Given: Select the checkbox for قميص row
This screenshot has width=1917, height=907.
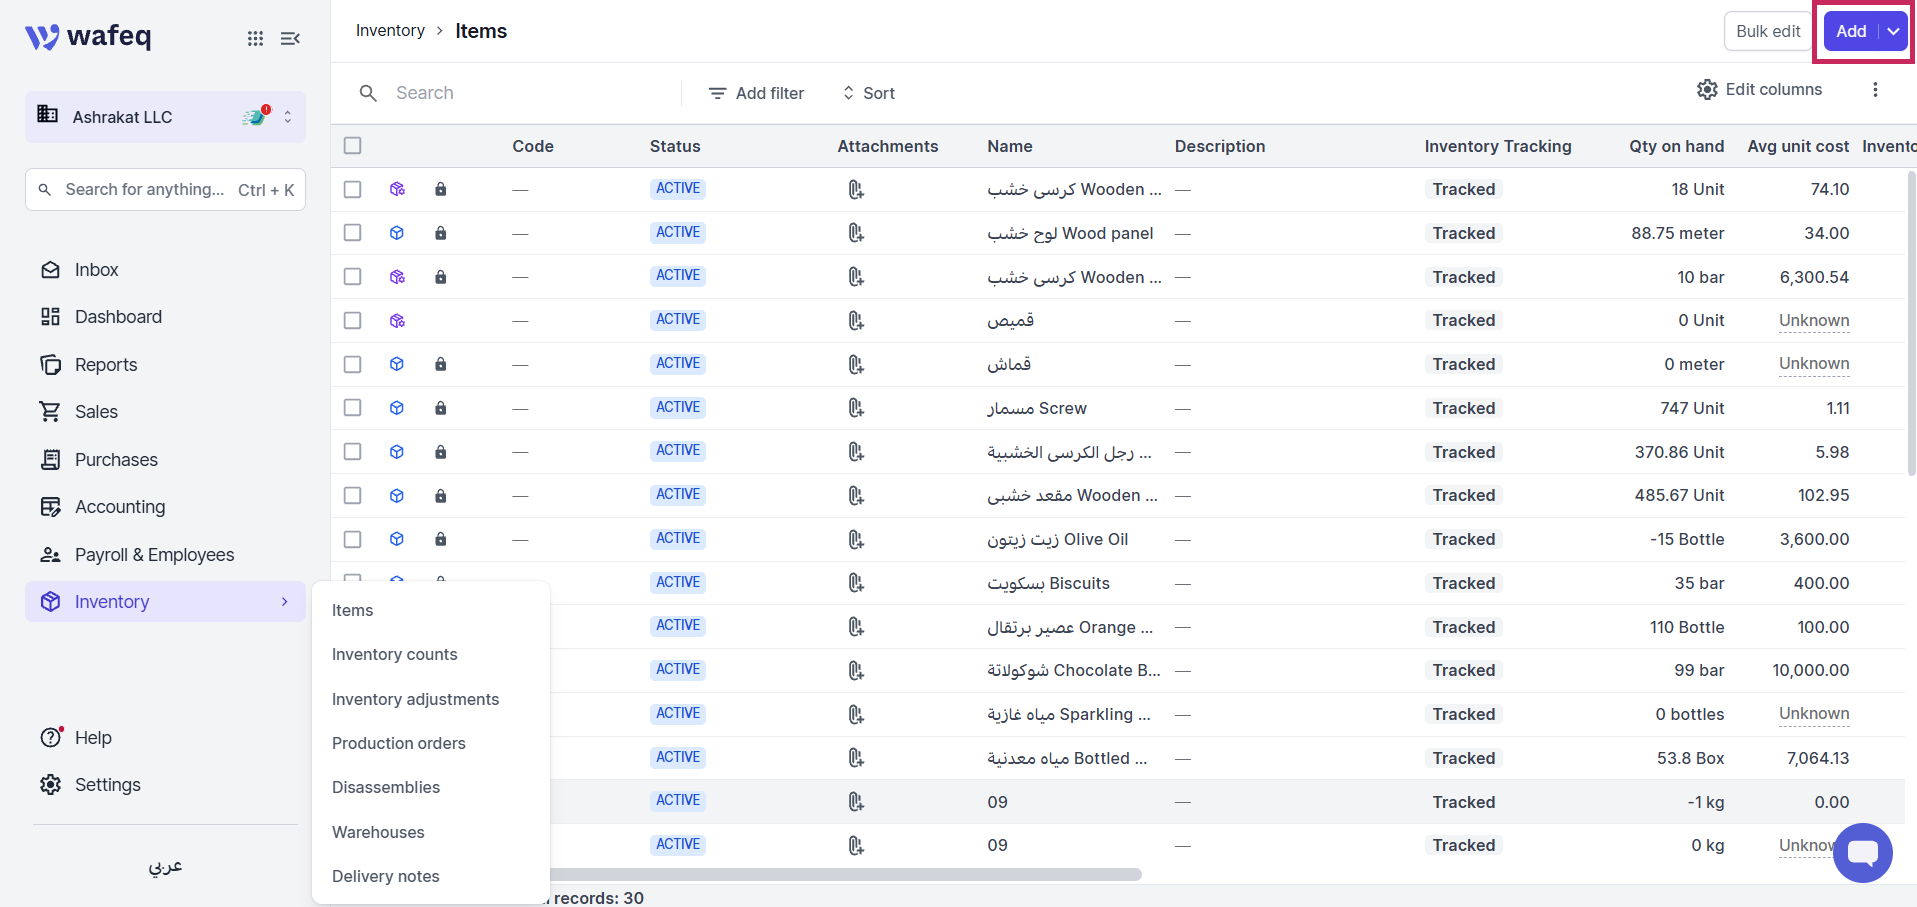Looking at the screenshot, I should pyautogui.click(x=352, y=321).
